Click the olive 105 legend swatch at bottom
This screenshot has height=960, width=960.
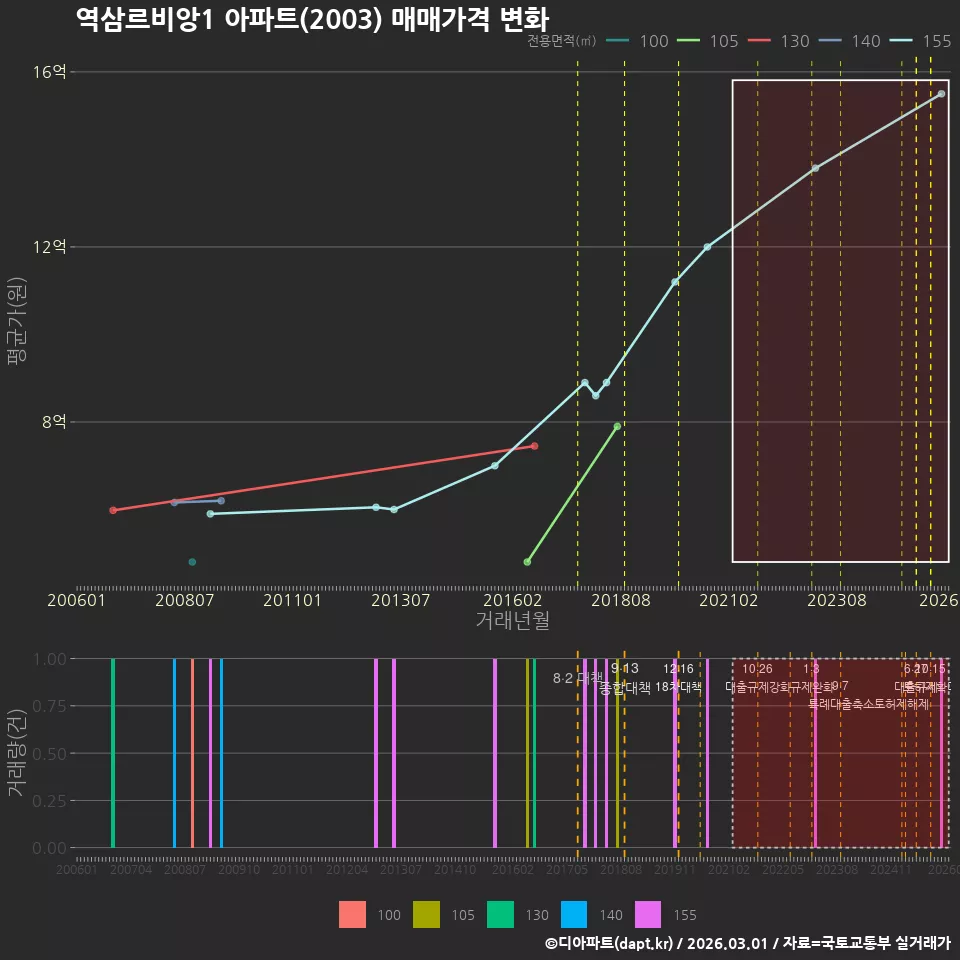pos(426,914)
